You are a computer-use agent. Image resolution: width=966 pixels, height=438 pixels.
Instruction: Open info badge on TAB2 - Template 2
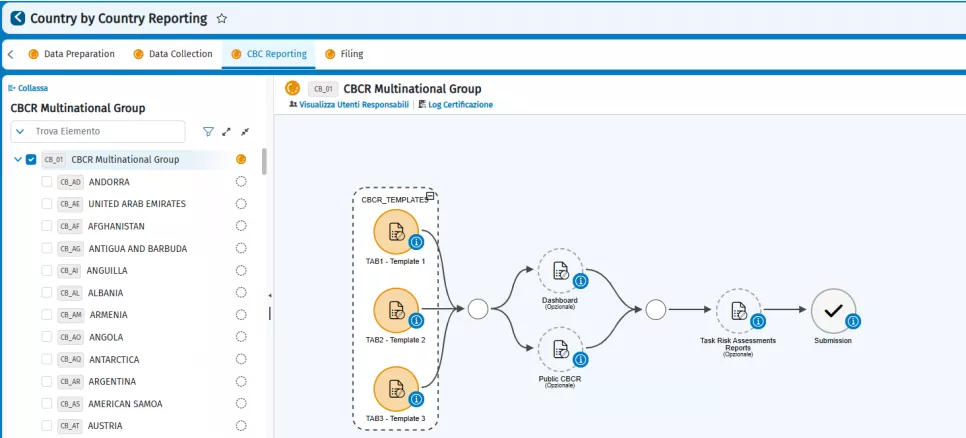[417, 320]
